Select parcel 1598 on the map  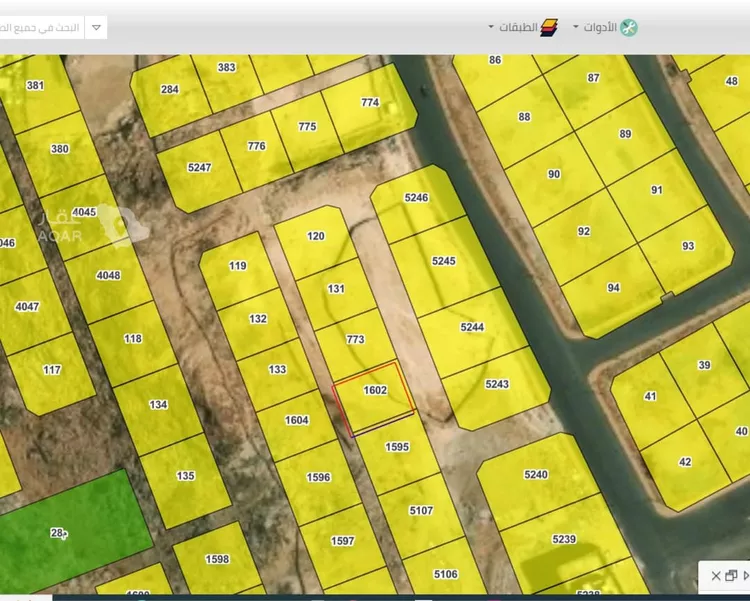(217, 559)
